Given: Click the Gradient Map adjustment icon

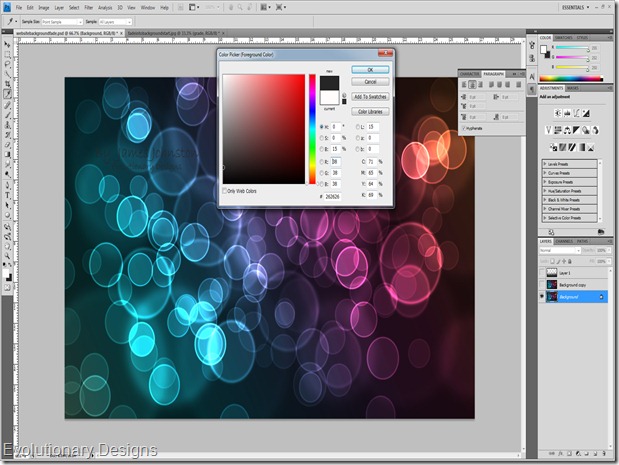Looking at the screenshot, I should 581,147.
